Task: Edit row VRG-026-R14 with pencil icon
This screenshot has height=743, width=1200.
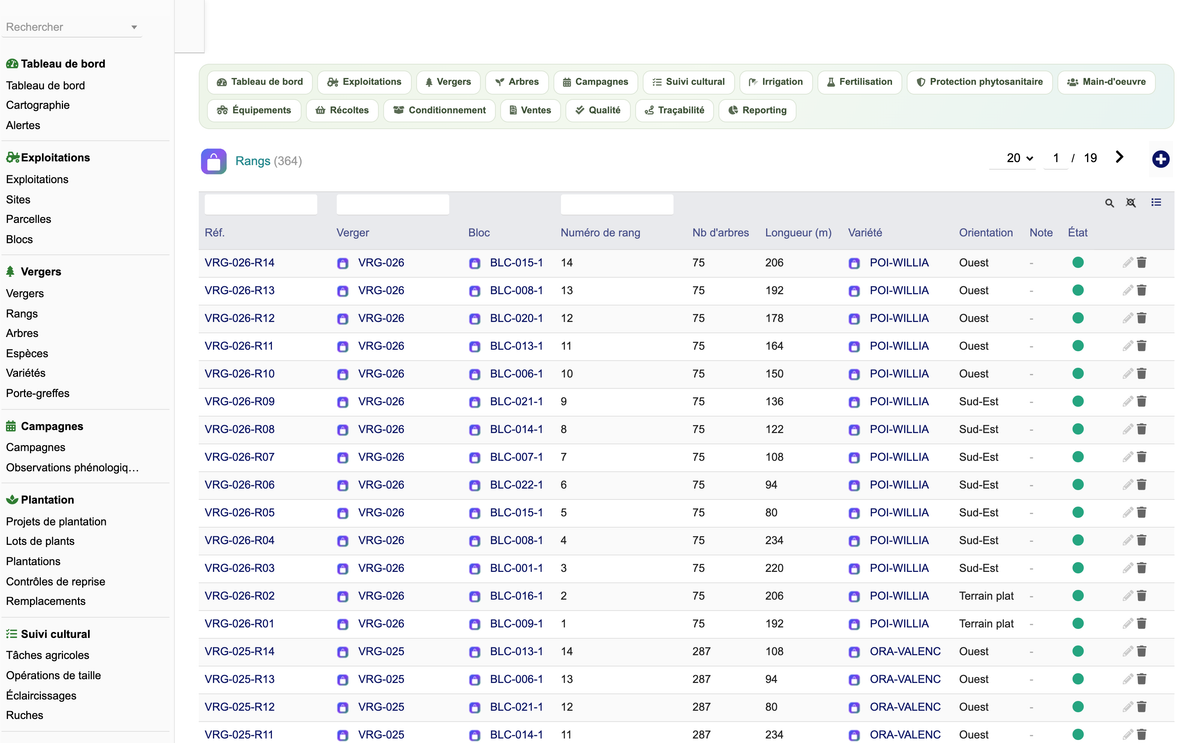Action: click(x=1128, y=263)
